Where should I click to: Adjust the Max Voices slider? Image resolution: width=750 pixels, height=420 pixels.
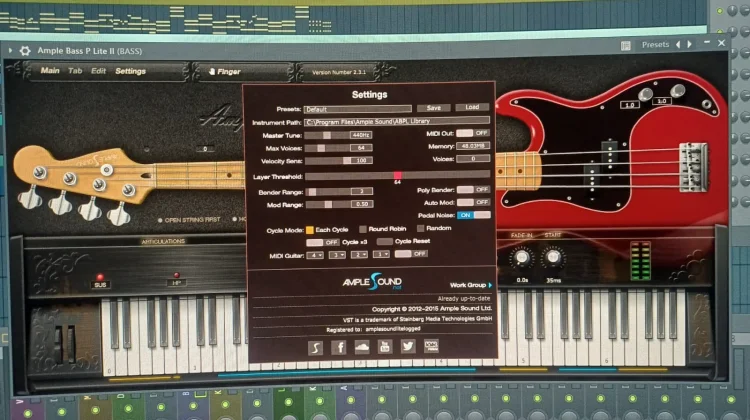[321, 148]
